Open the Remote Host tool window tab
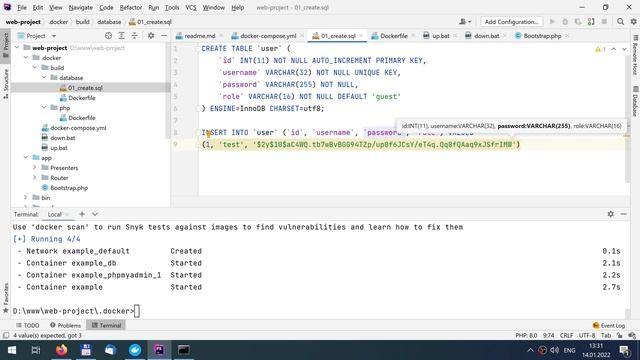This screenshot has width=640, height=360. pyautogui.click(x=636, y=54)
